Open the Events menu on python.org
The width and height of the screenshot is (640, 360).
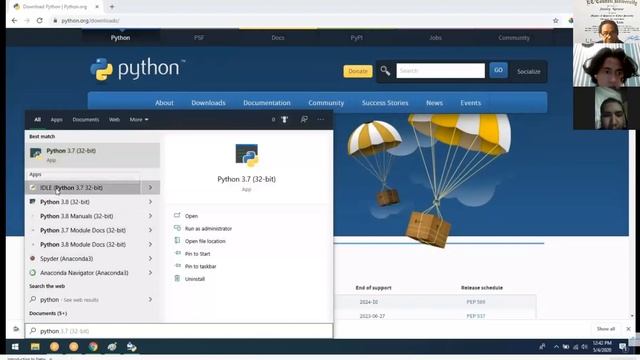coord(471,103)
